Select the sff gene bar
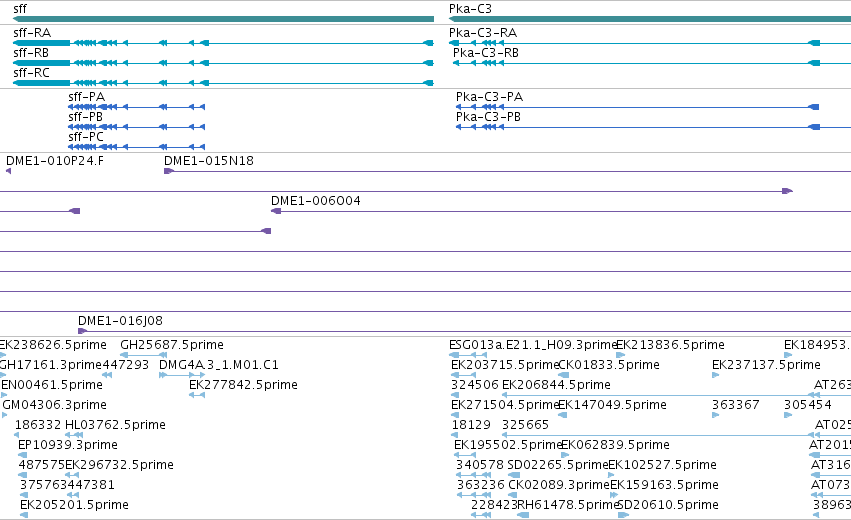 223,19
